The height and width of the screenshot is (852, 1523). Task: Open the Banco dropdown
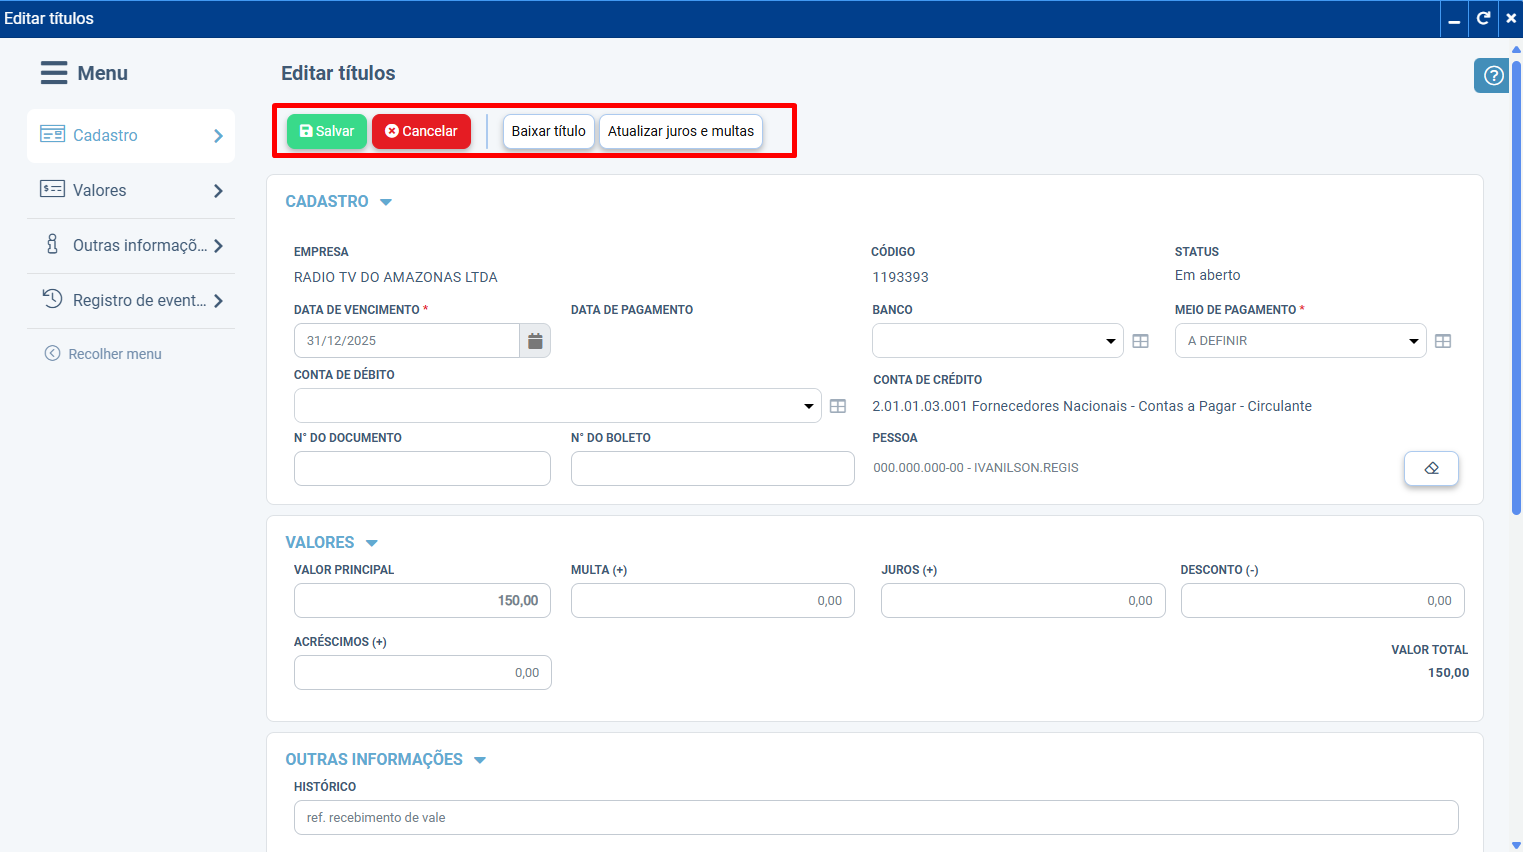click(x=997, y=341)
